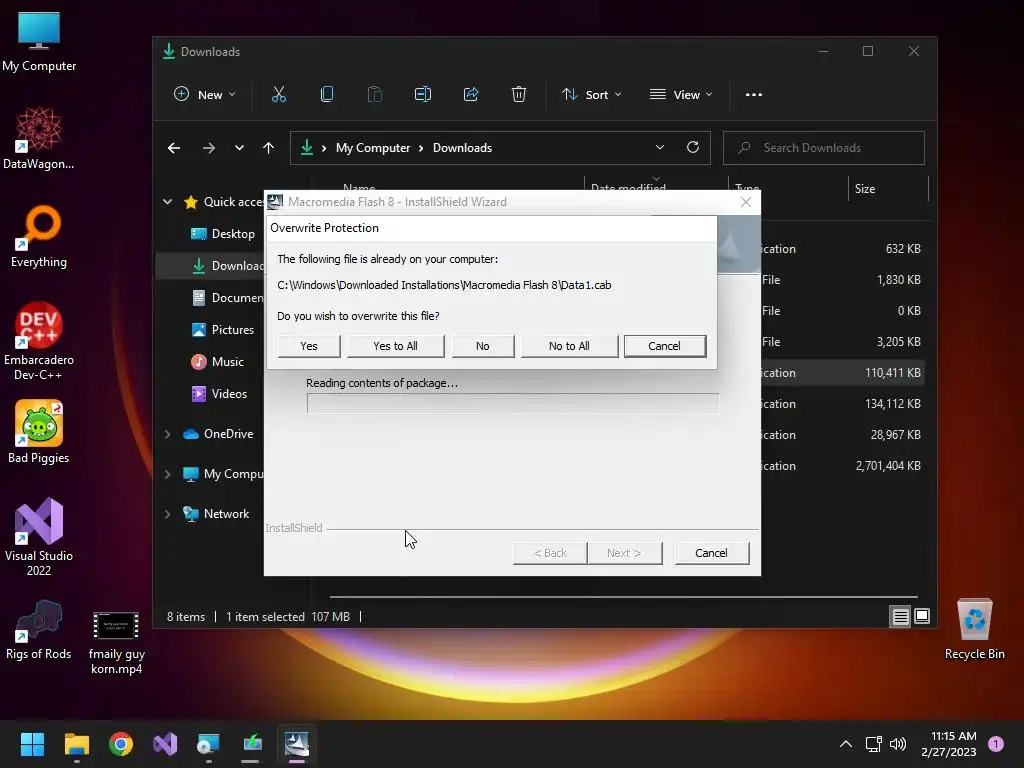Viewport: 1024px width, 768px height.
Task: Select No to All in overwrite prompt
Action: click(569, 346)
